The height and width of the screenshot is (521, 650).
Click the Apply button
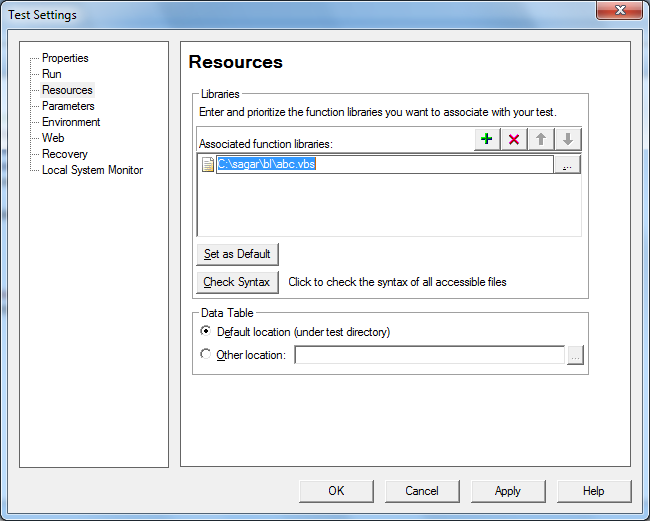508,491
